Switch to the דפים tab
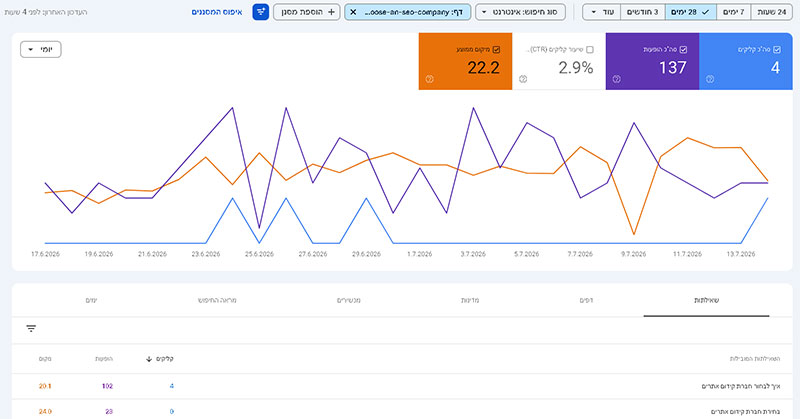This screenshot has width=800, height=419. click(586, 301)
